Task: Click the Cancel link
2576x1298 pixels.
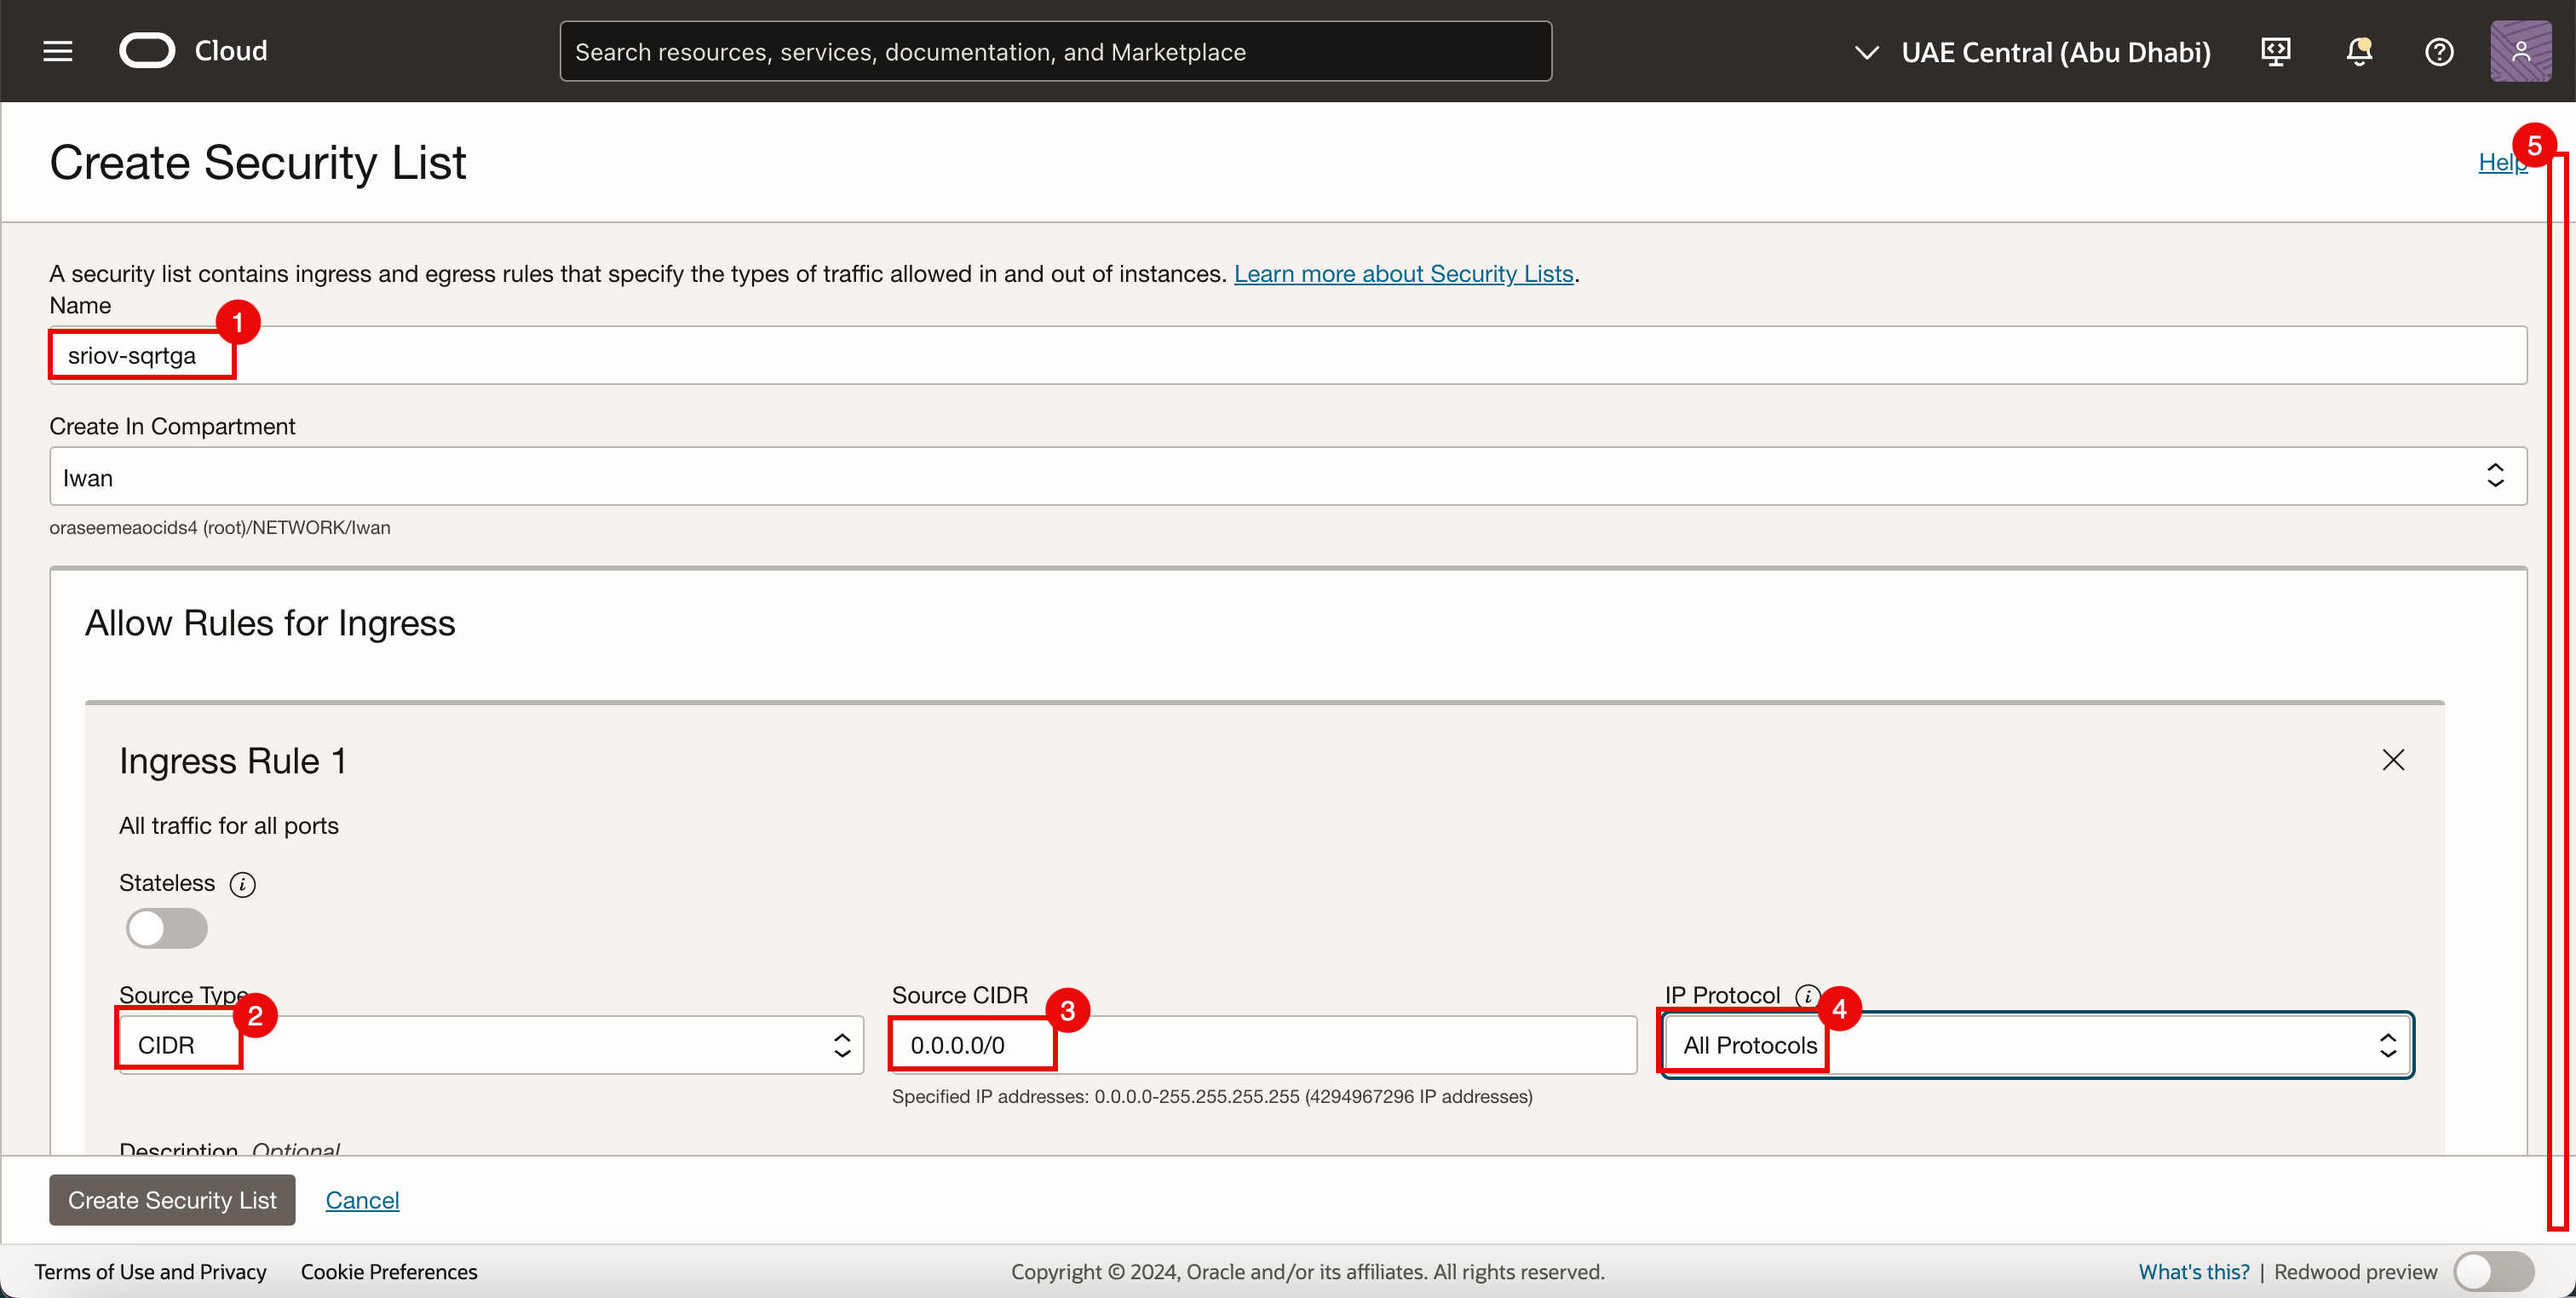Action: coord(362,1200)
